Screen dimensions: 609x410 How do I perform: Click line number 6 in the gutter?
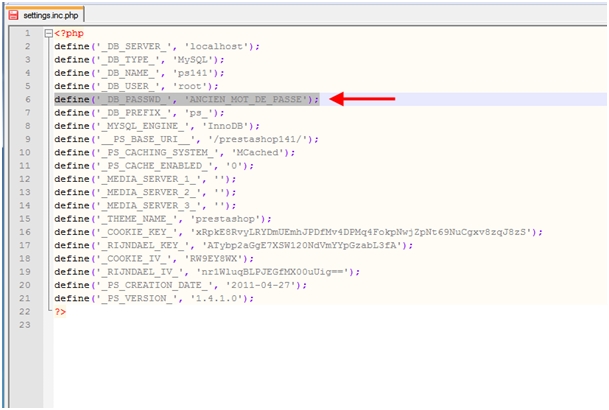28,99
